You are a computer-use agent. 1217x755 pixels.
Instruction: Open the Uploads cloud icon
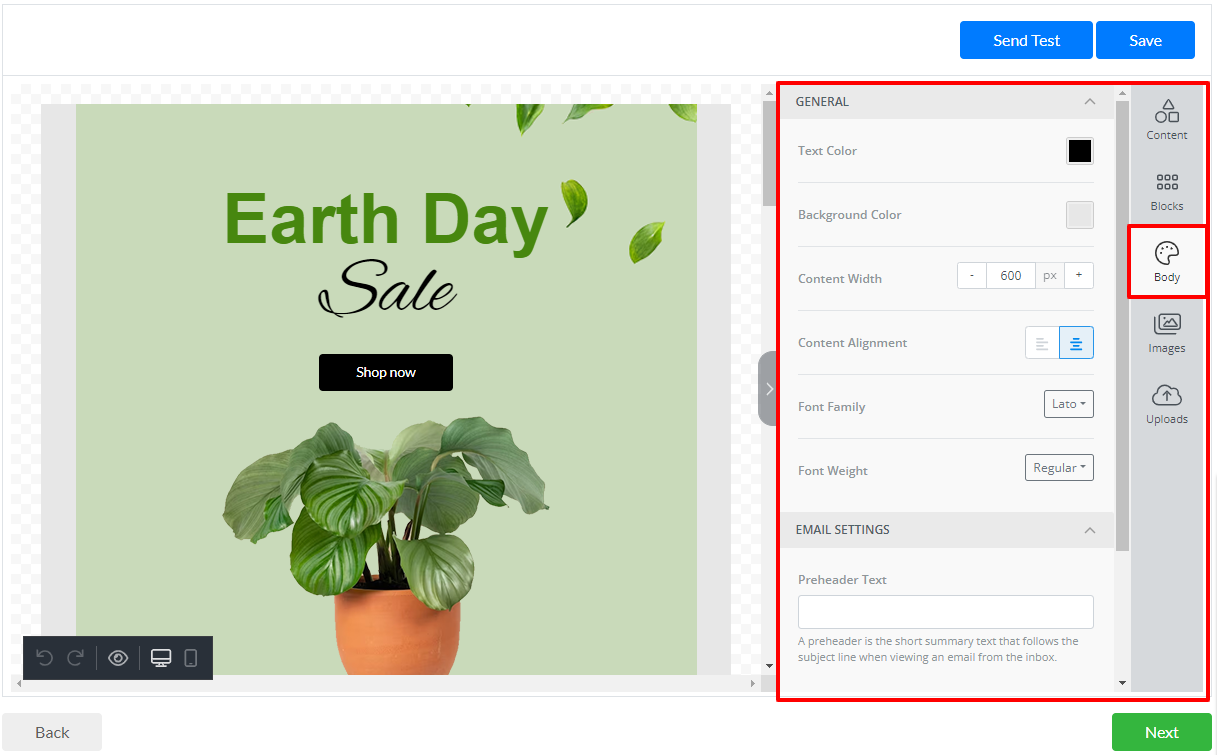click(1166, 404)
